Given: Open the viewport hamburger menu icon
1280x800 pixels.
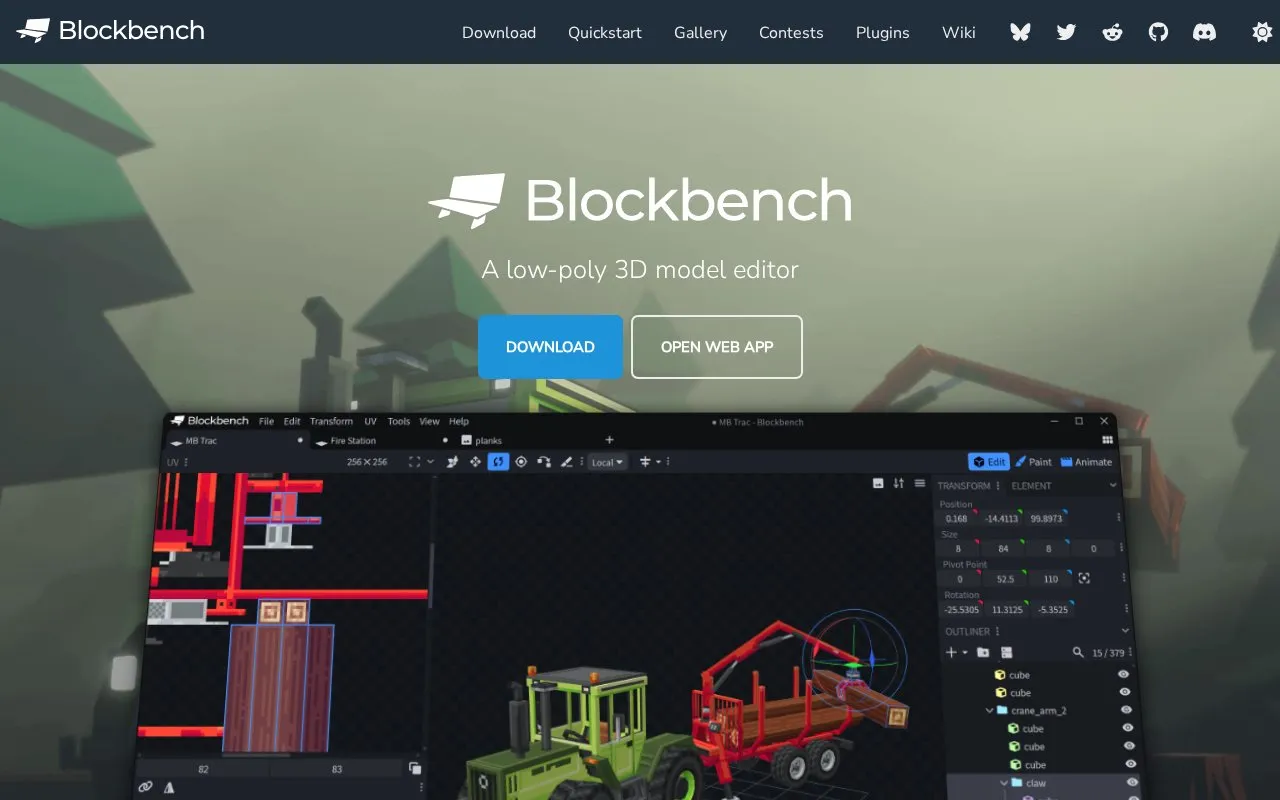Looking at the screenshot, I should [920, 483].
